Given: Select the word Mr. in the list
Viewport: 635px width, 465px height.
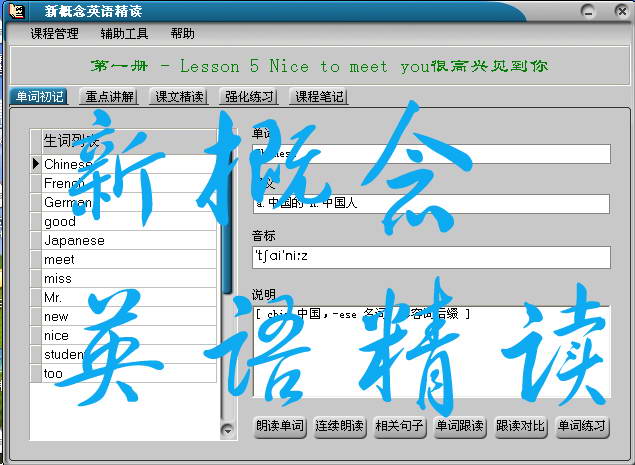Looking at the screenshot, I should click(129, 297).
